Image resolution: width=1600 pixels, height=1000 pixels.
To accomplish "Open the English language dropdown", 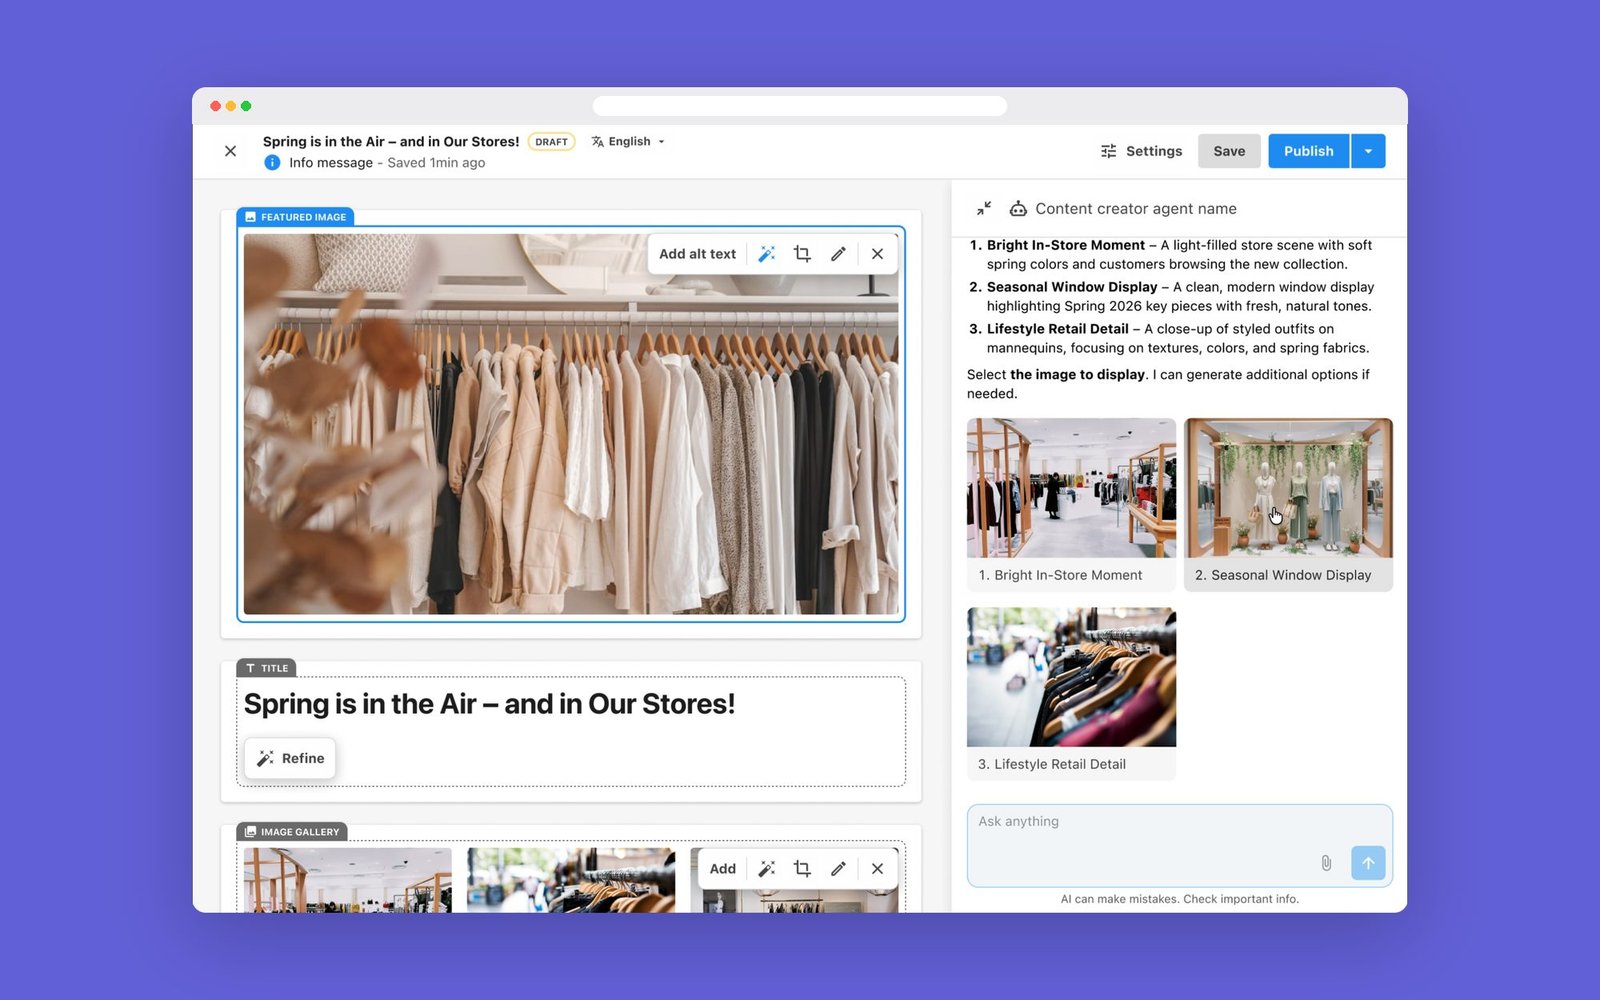I will point(628,141).
